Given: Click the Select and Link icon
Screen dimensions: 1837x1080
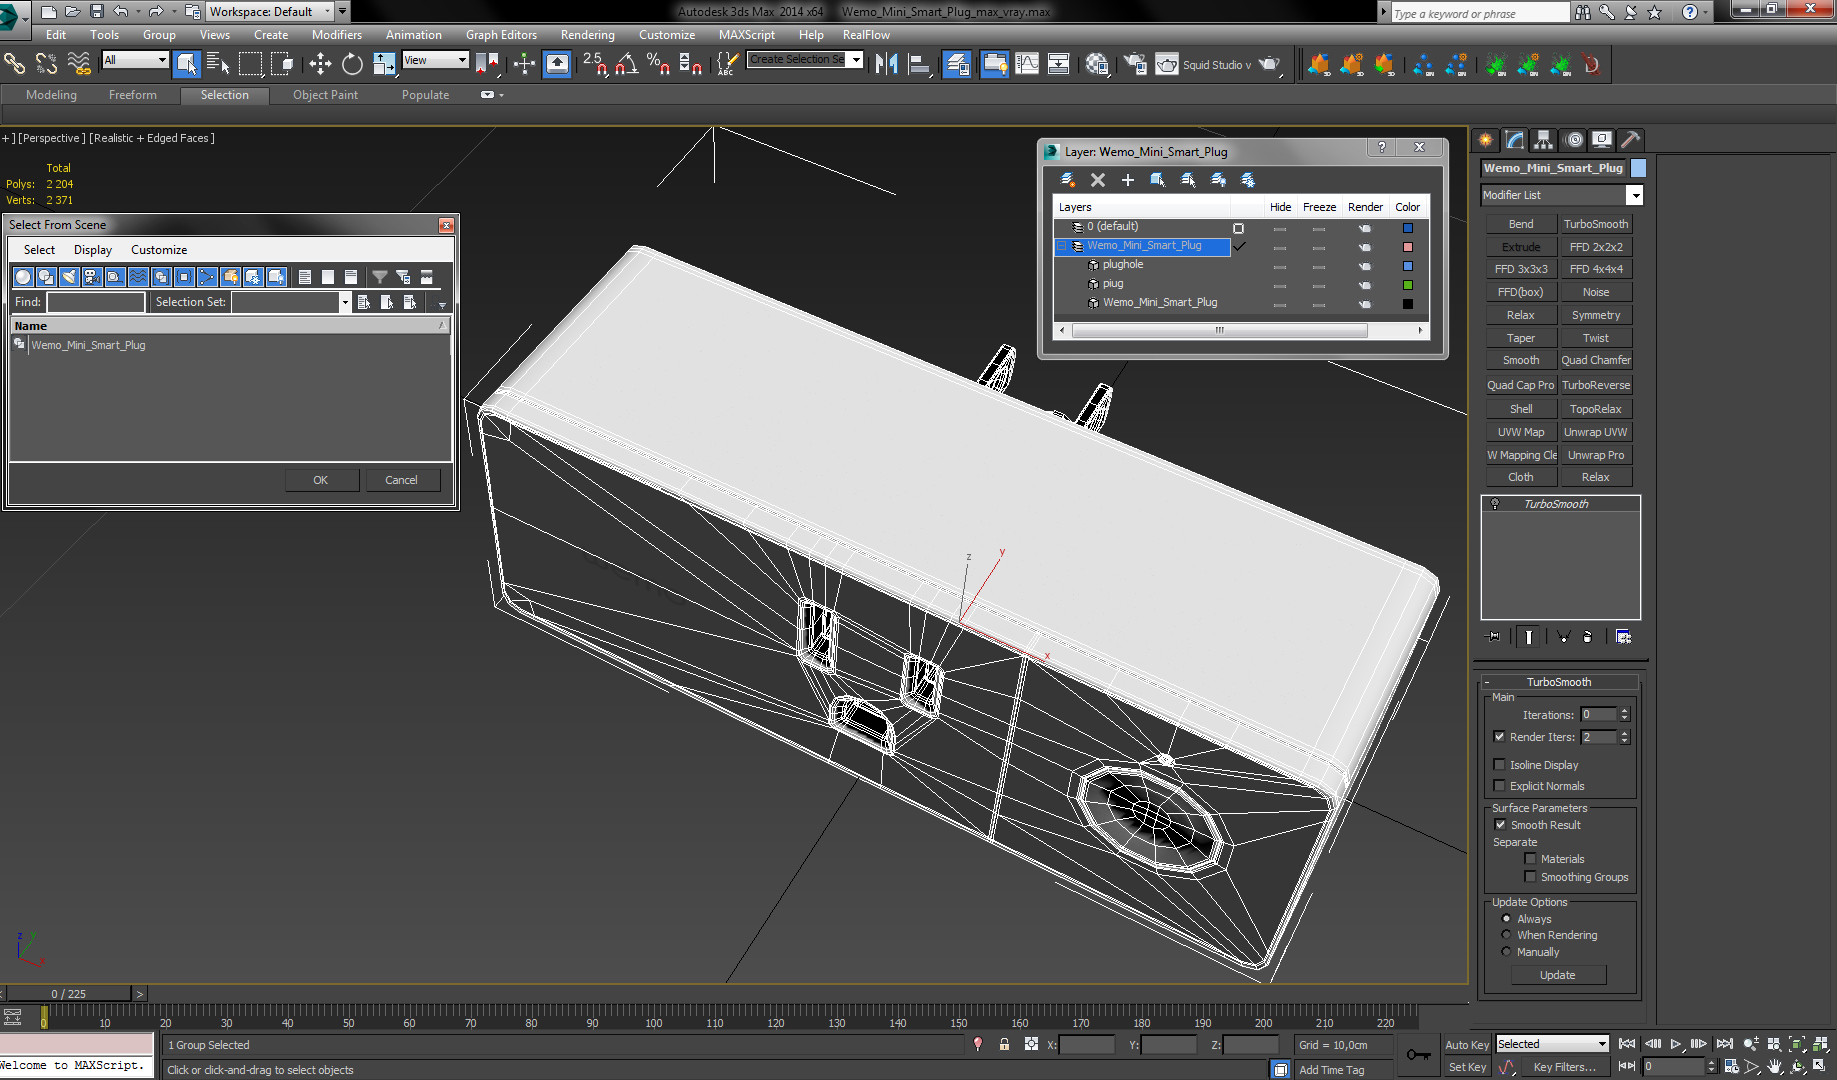Looking at the screenshot, I should (14, 64).
